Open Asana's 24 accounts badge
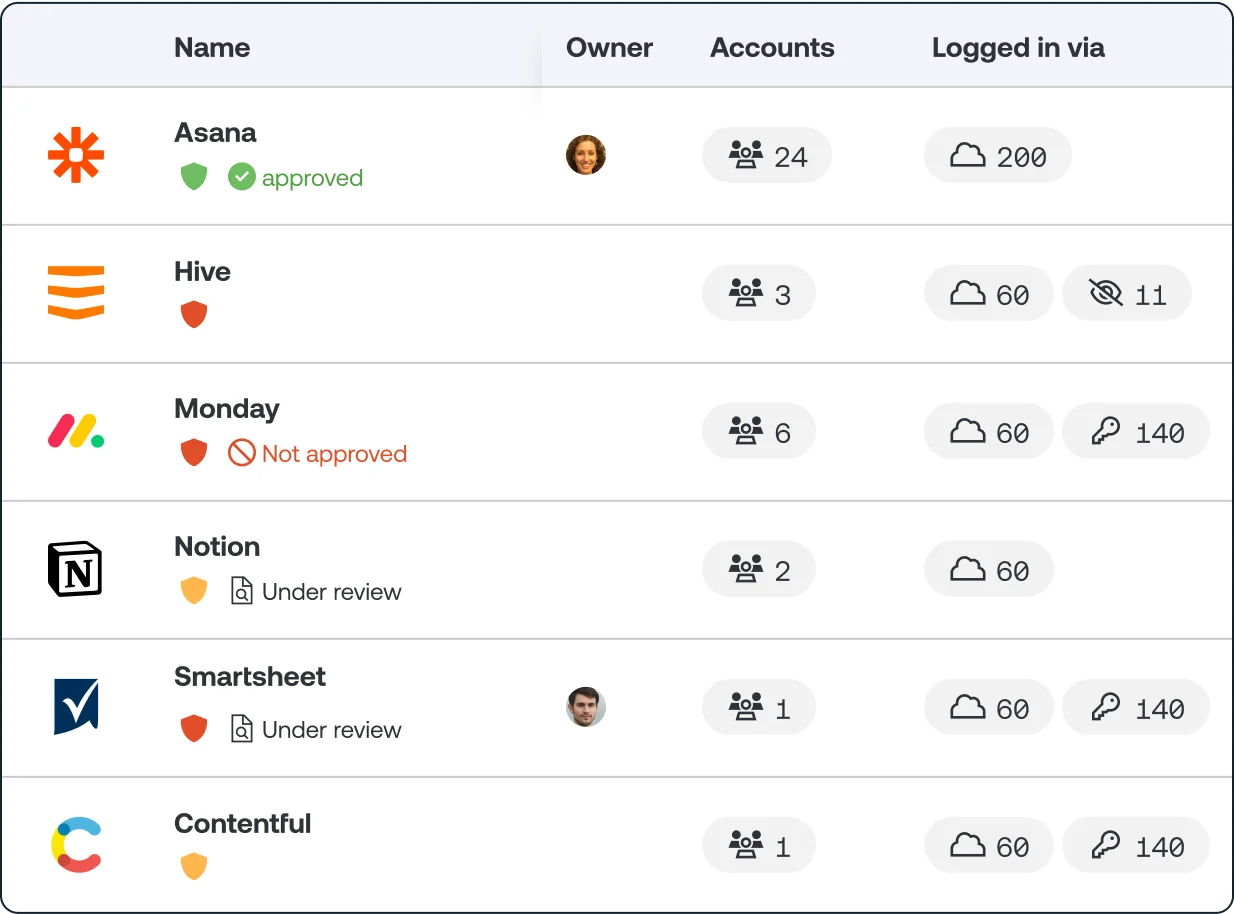Screen dimensions: 1234x914 [x=767, y=156]
